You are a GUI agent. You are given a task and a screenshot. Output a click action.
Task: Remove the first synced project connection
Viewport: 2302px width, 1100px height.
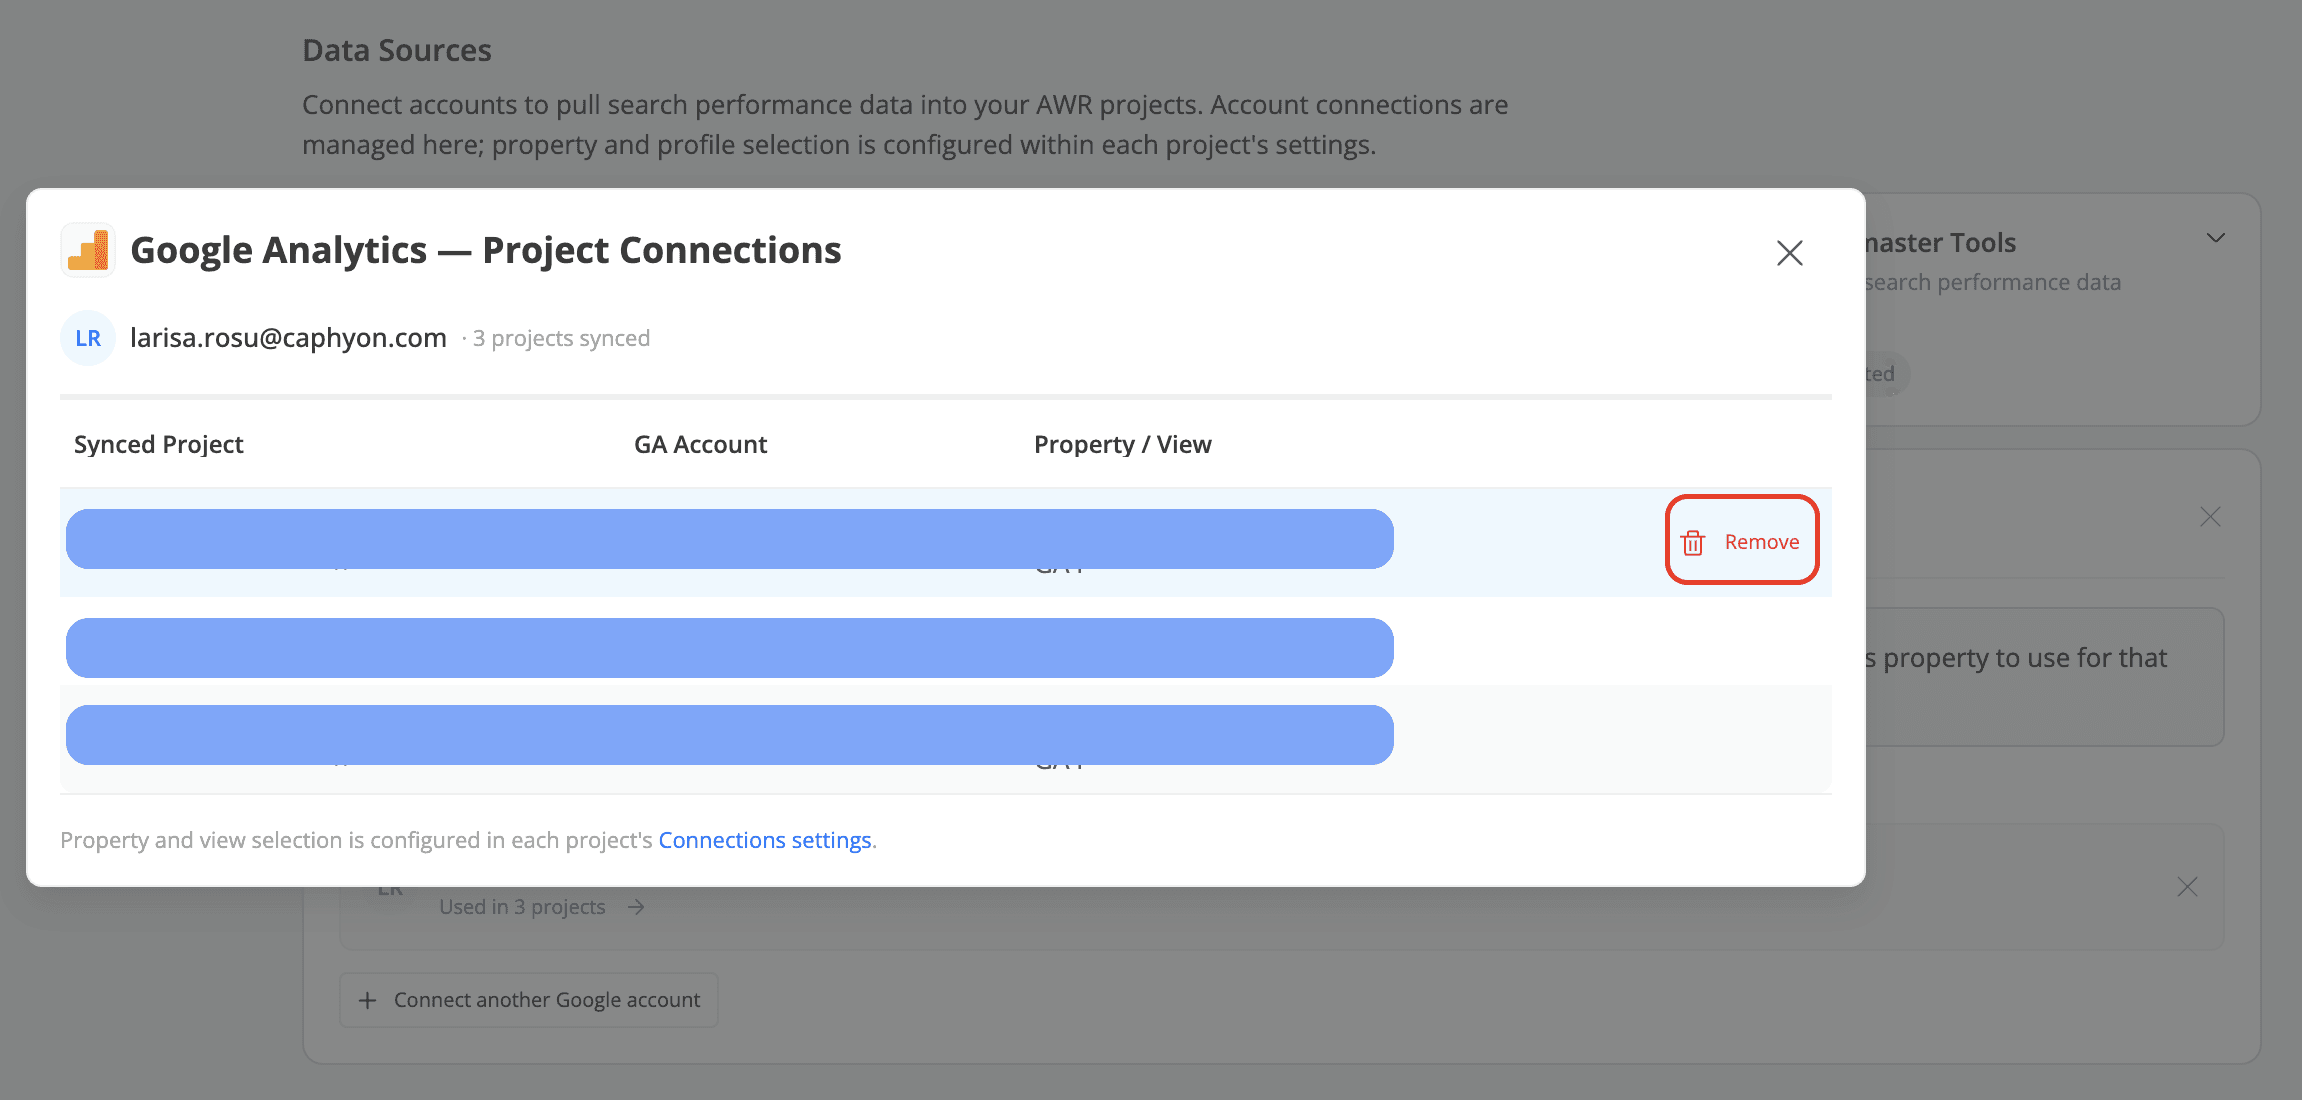(x=1741, y=541)
